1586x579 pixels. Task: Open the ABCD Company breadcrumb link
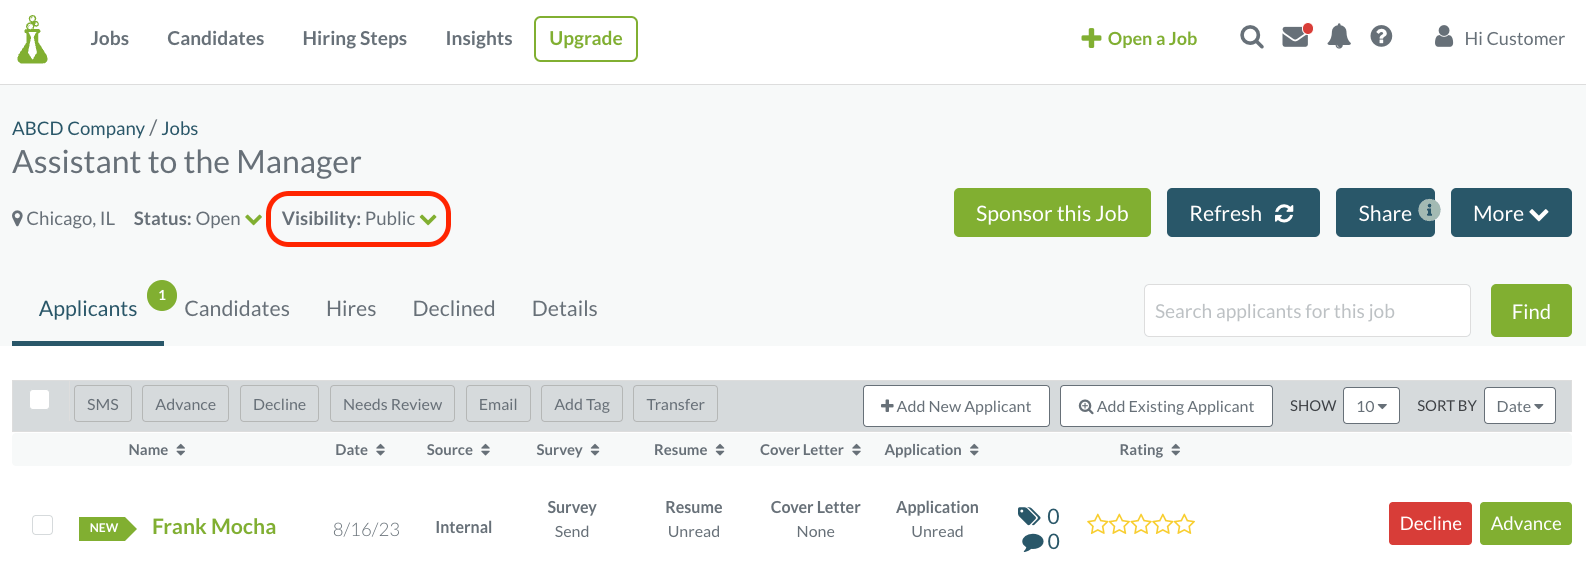tap(79, 128)
